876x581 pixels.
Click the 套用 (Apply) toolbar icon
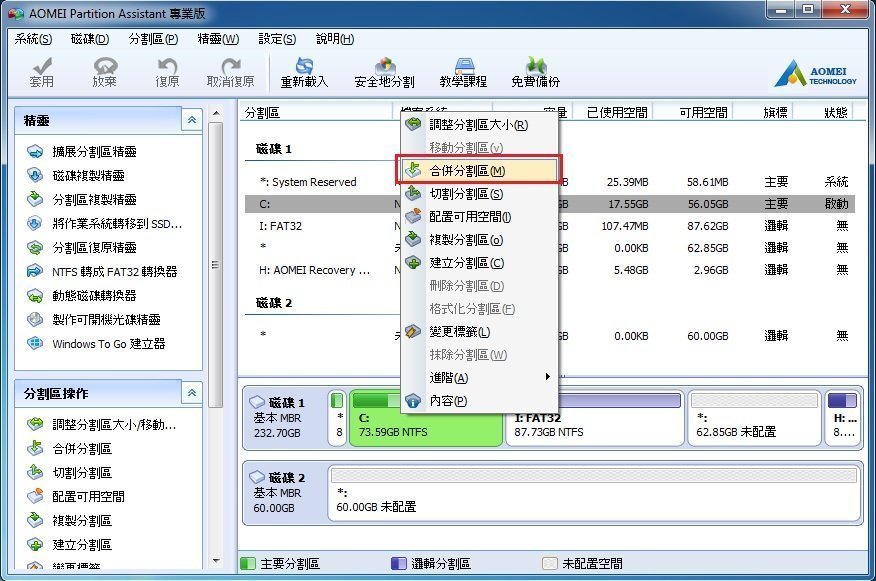[x=41, y=73]
